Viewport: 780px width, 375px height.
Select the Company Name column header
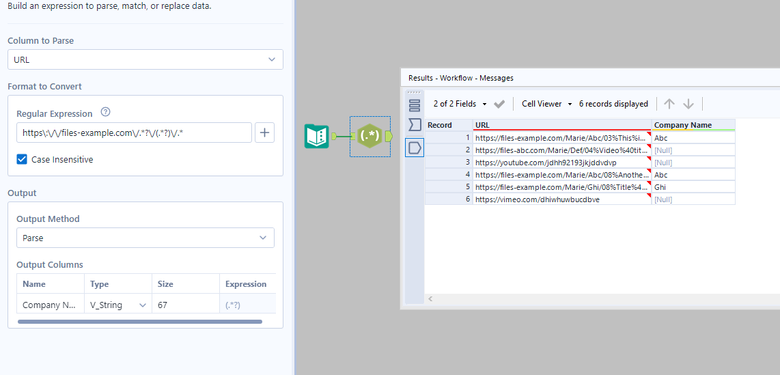tap(693, 125)
